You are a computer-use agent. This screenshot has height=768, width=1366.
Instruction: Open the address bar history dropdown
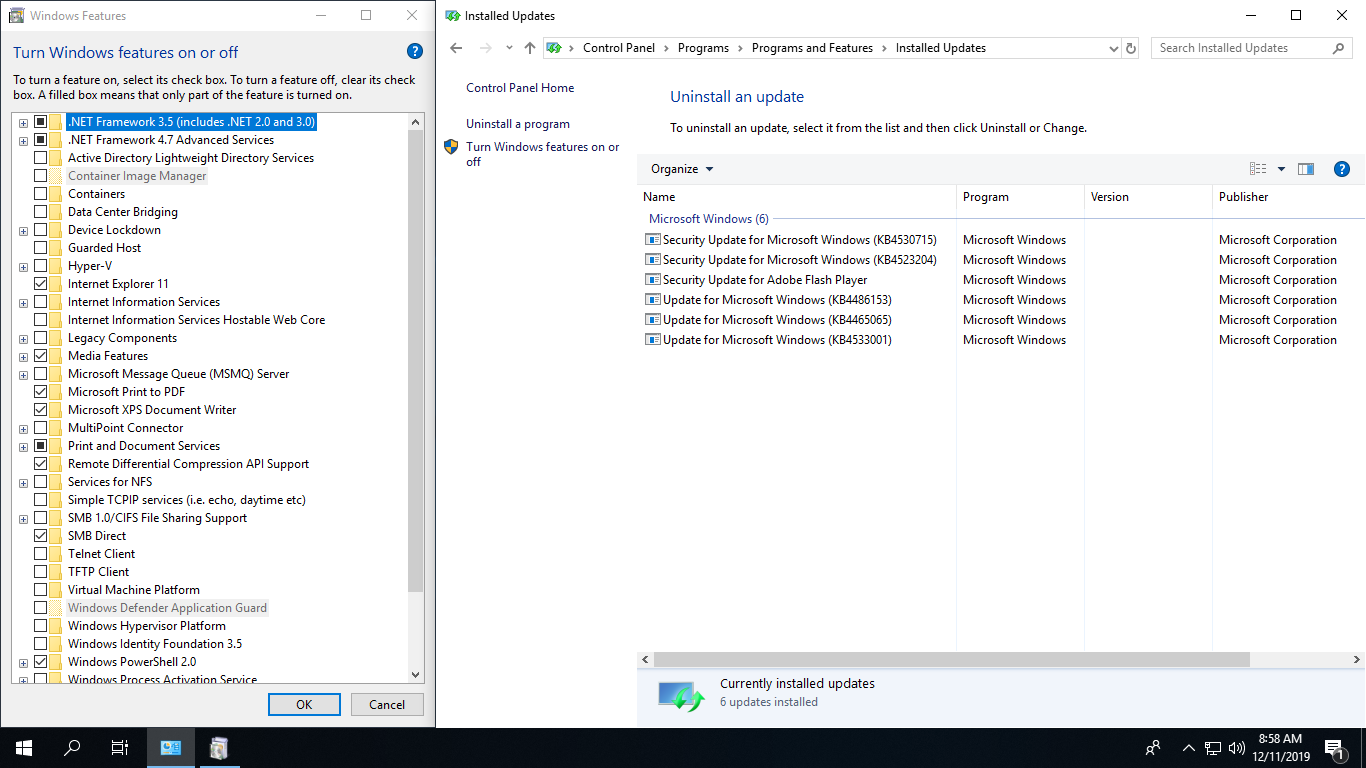(x=1114, y=48)
